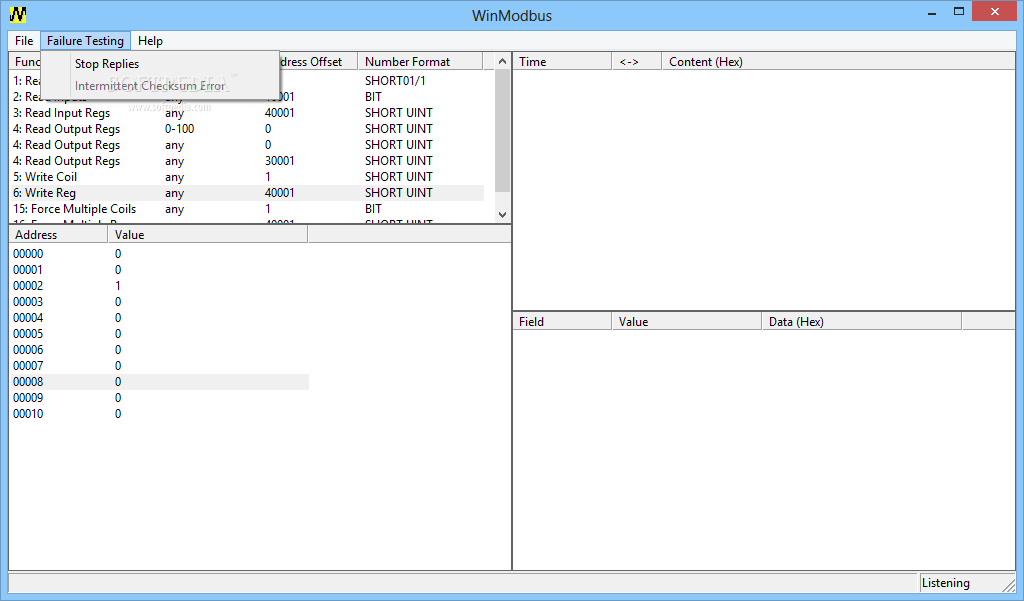Click the <-> direction column header
Viewport: 1024px width, 601px height.
point(637,61)
